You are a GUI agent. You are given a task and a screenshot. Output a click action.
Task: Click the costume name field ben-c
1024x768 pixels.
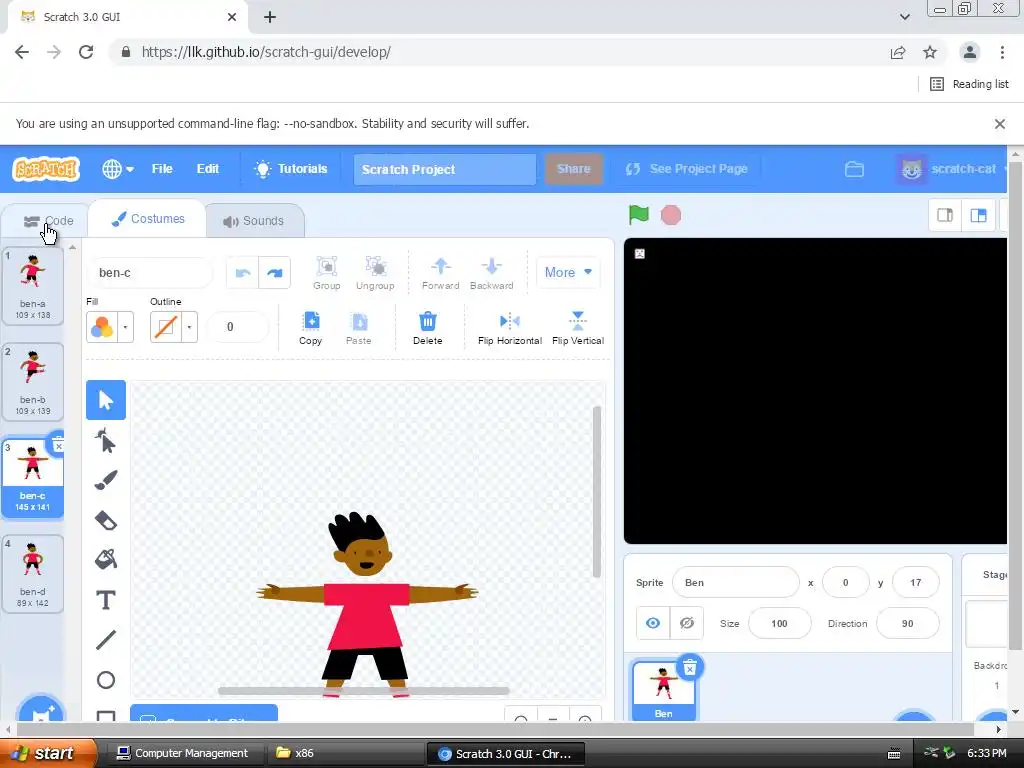150,273
